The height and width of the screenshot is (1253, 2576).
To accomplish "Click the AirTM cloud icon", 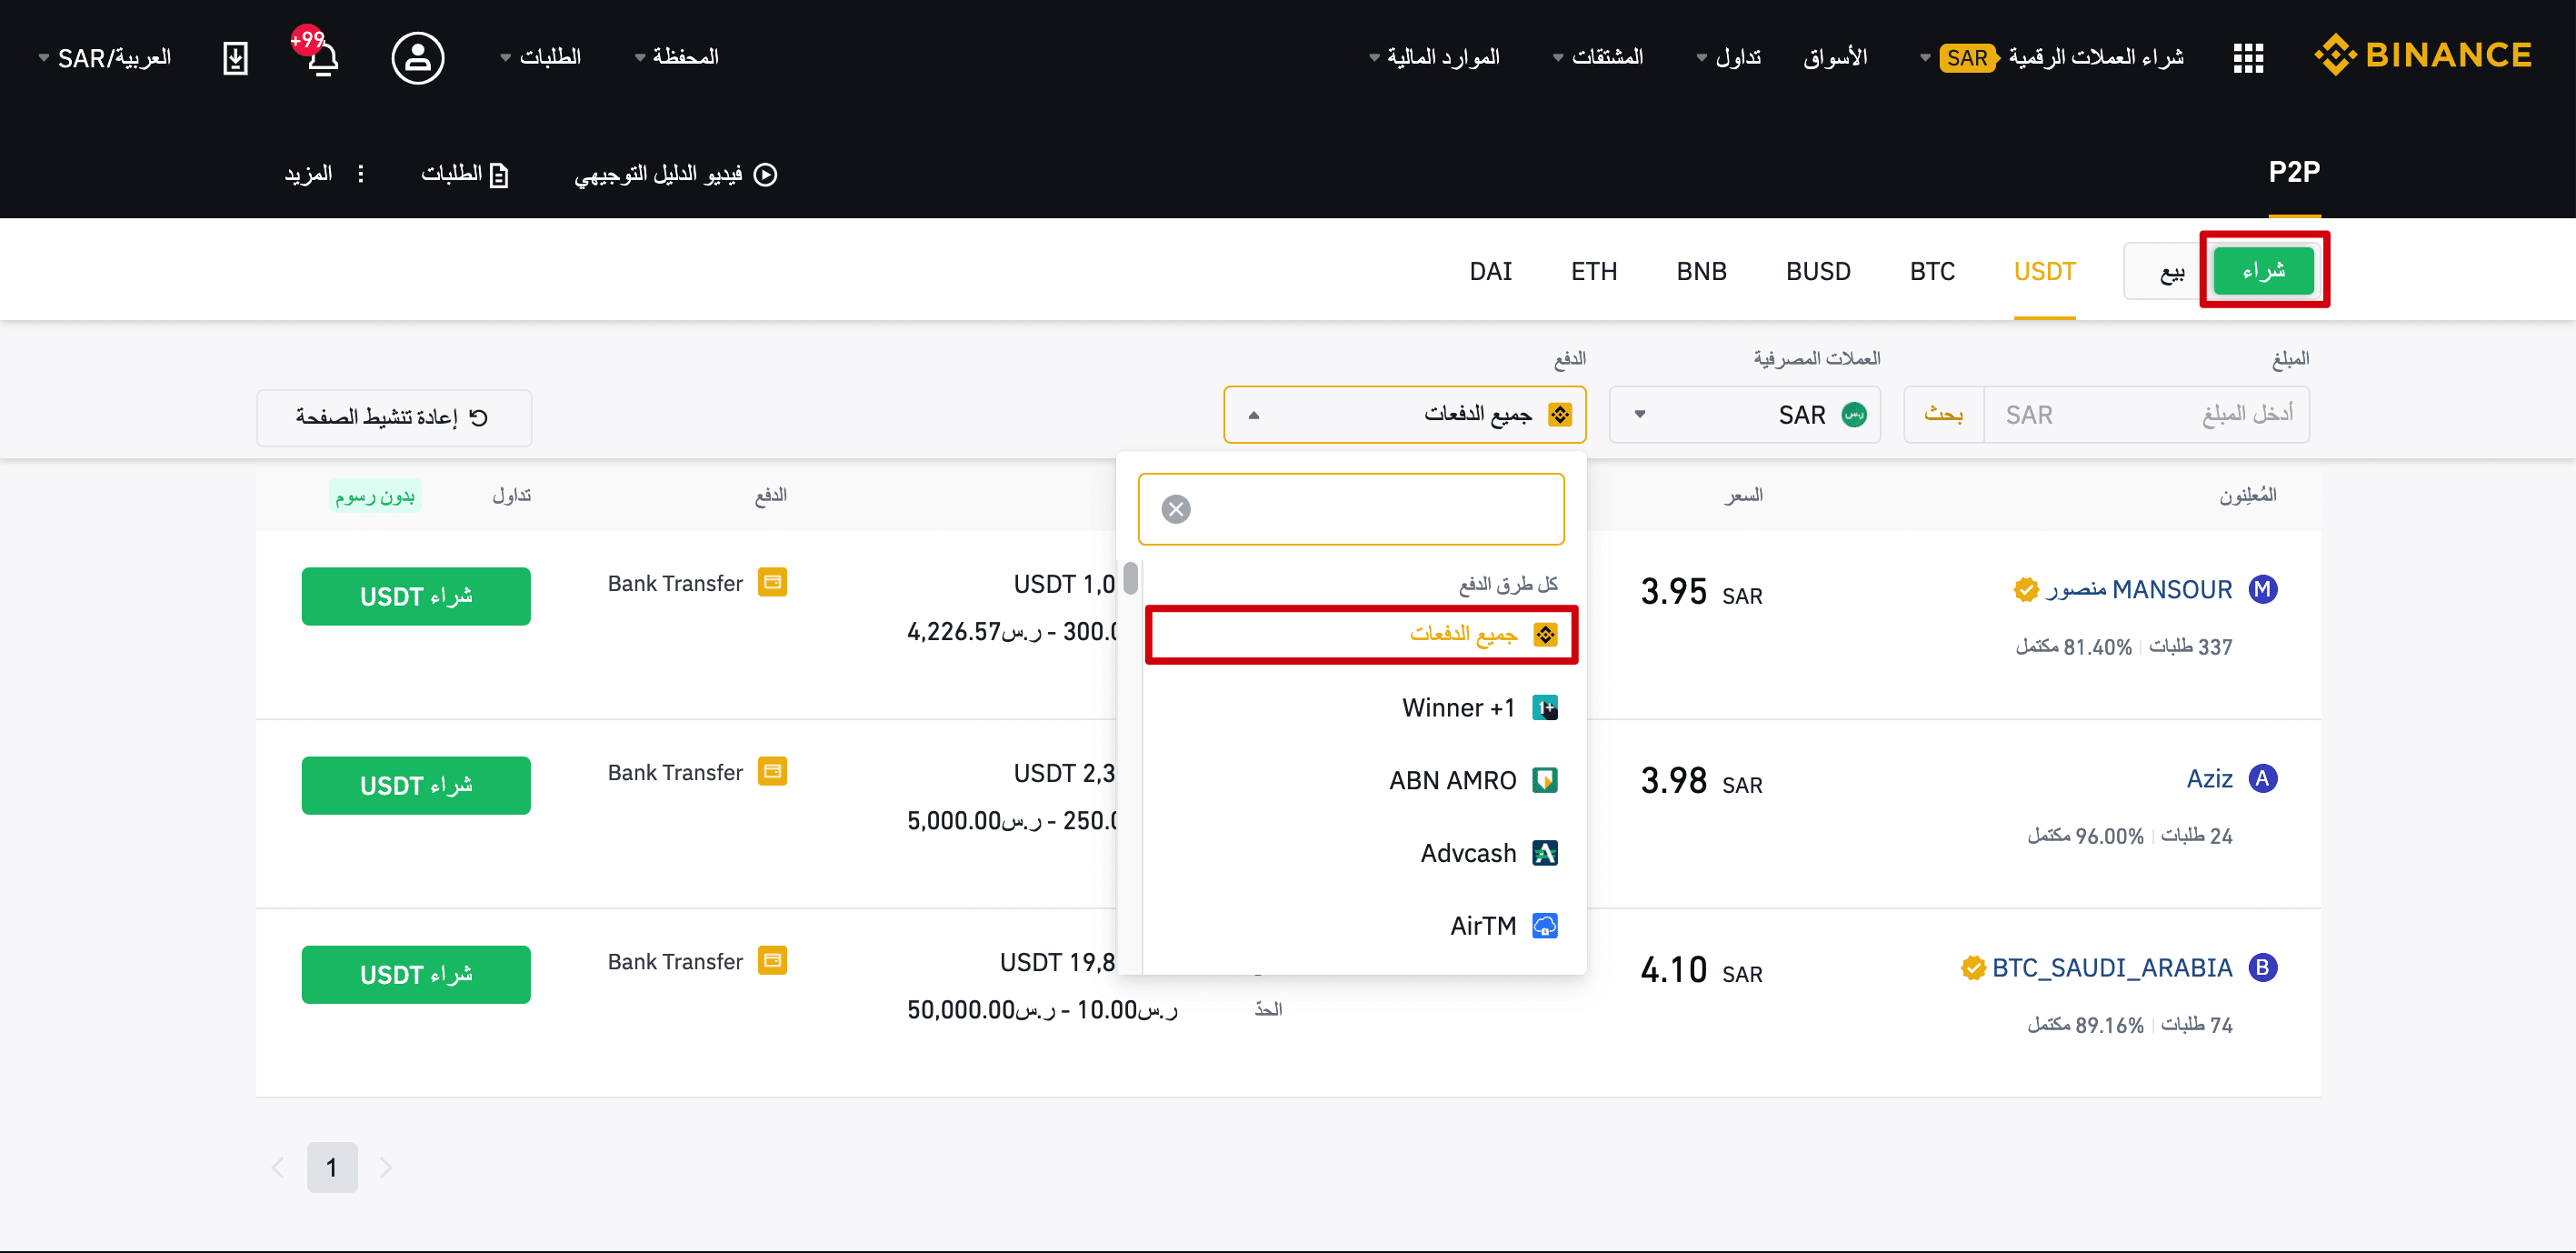I will pos(1545,926).
